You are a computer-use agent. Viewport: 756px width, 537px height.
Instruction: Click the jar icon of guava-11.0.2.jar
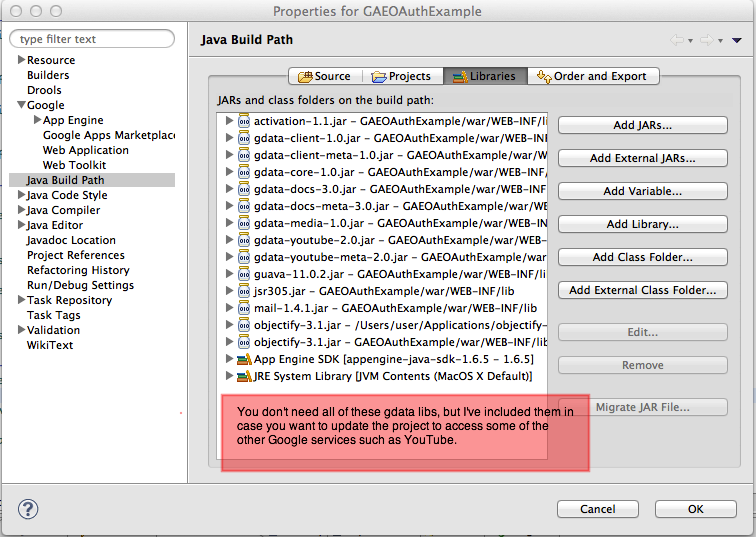244,274
